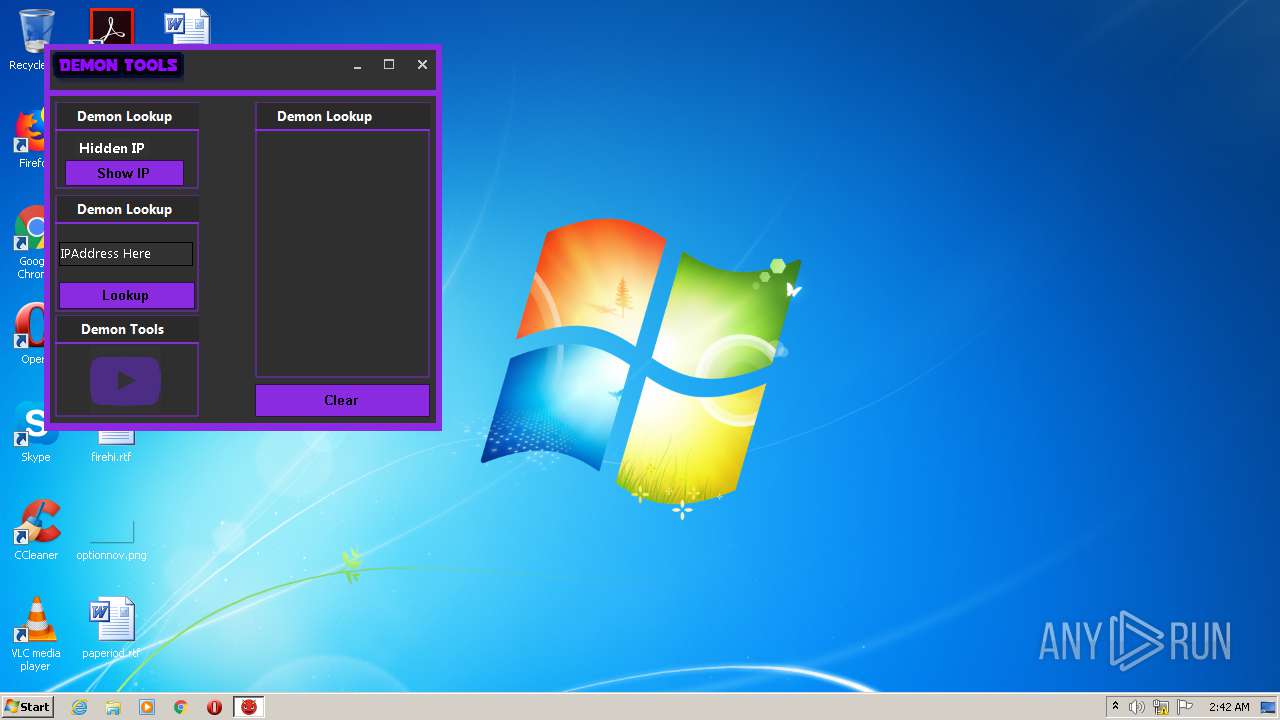Open the CCleaner desktop shortcut

(36, 530)
